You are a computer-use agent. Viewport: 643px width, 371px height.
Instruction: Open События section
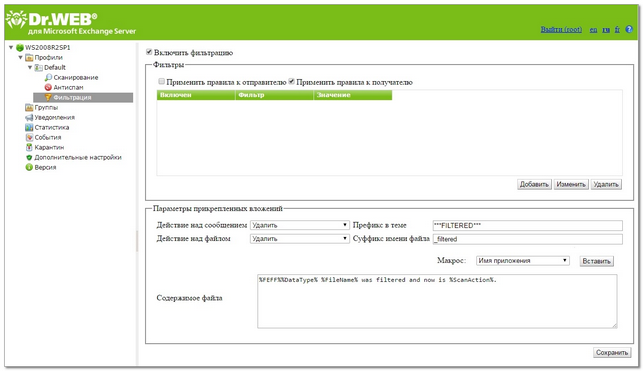point(48,137)
